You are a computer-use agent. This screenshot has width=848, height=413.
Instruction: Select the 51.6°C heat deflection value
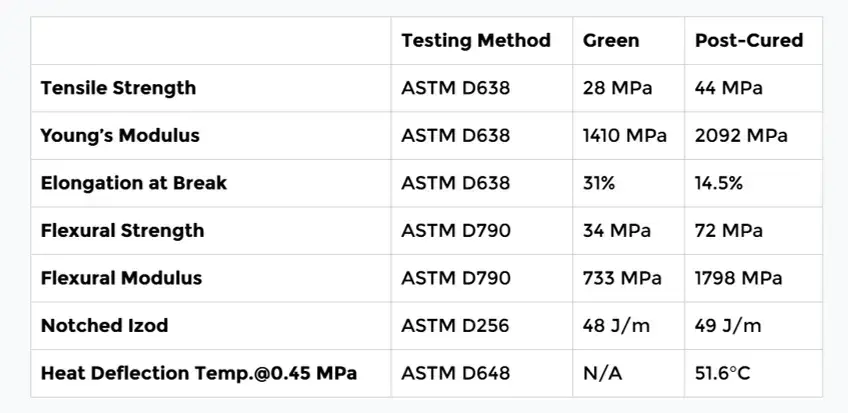(722, 374)
